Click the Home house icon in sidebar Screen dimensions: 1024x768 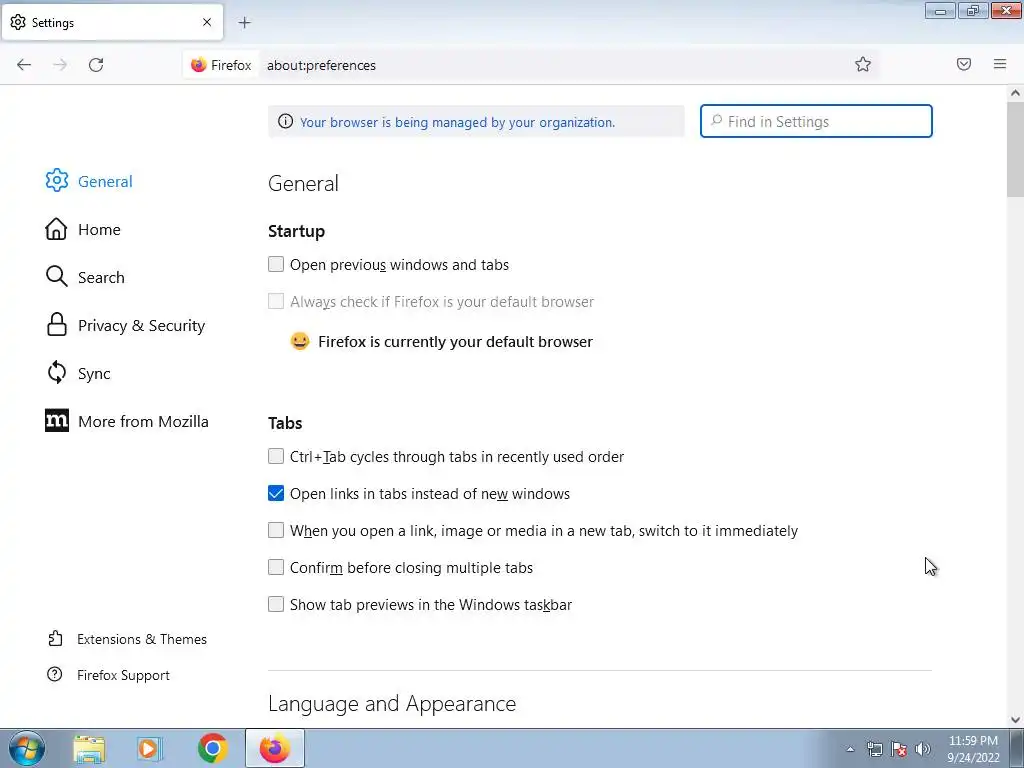[x=56, y=229]
